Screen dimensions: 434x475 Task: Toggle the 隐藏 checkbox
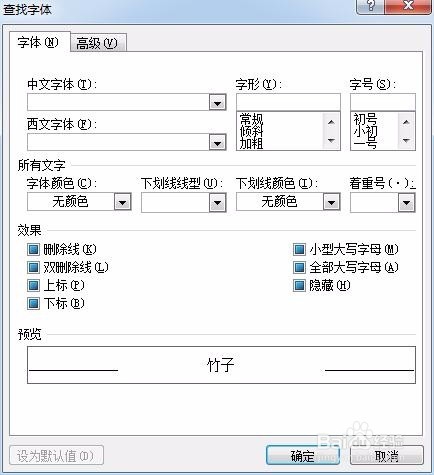click(x=299, y=285)
